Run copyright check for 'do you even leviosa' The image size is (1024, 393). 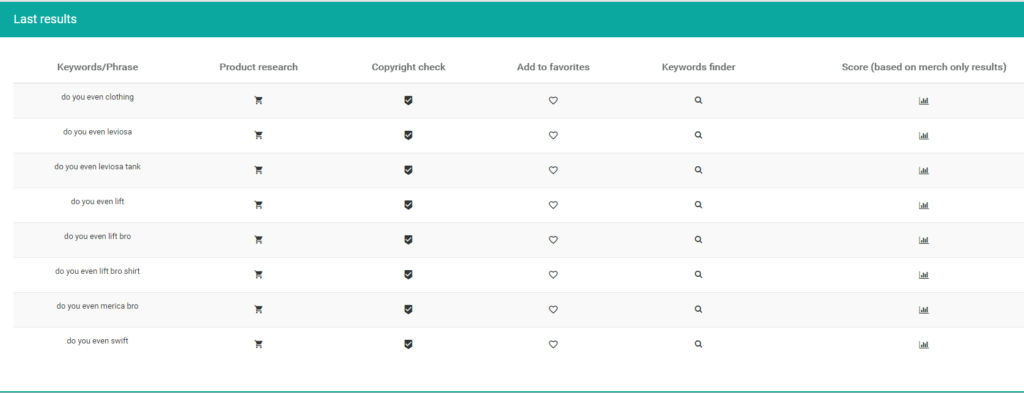(x=408, y=135)
